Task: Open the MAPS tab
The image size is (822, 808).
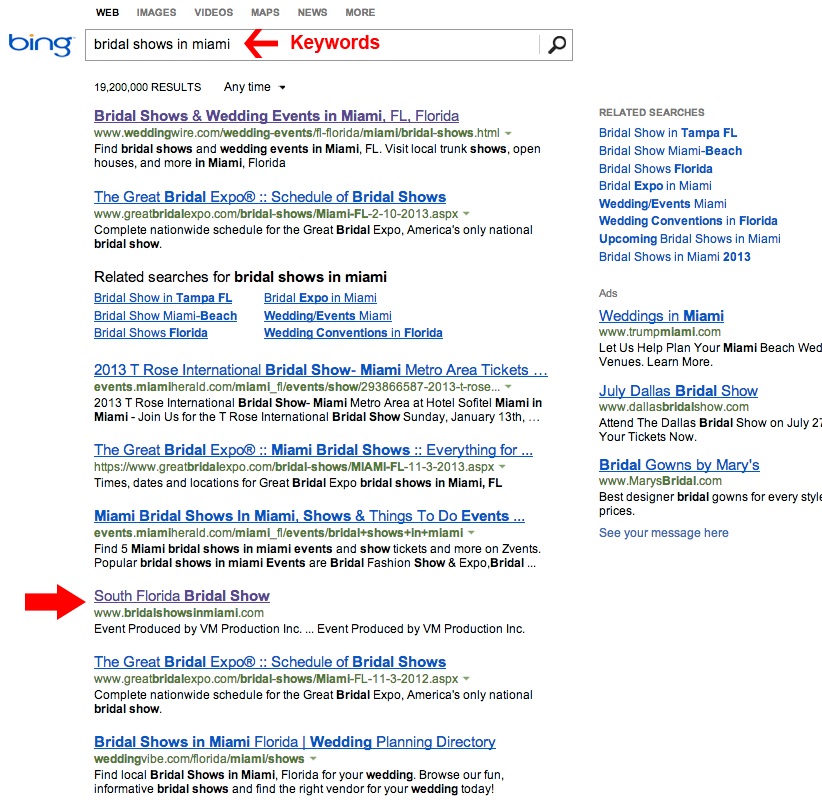Action: click(265, 13)
